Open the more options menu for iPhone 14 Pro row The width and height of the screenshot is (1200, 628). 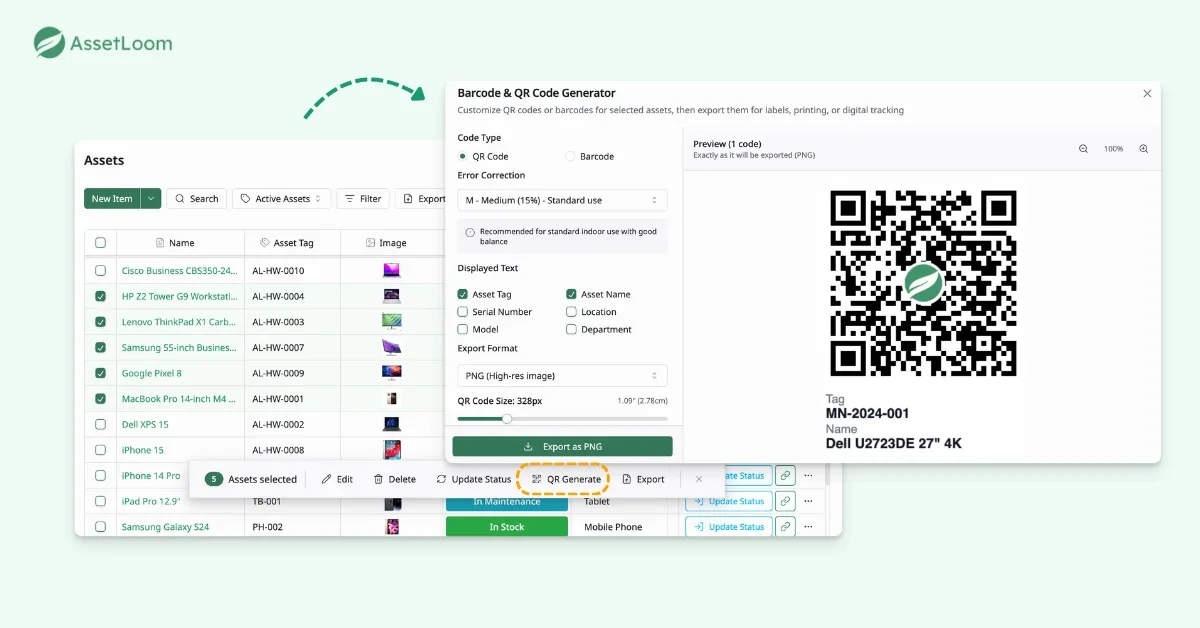pyautogui.click(x=809, y=476)
